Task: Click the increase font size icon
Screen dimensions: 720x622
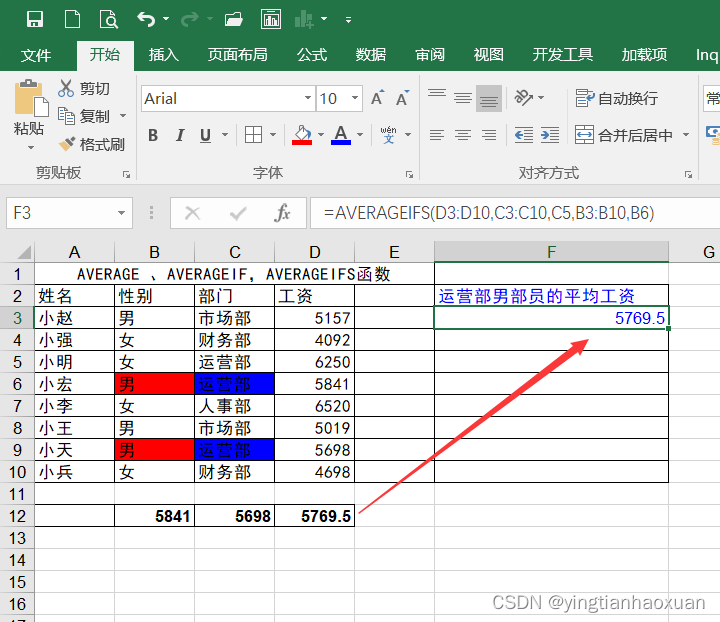Action: point(378,98)
